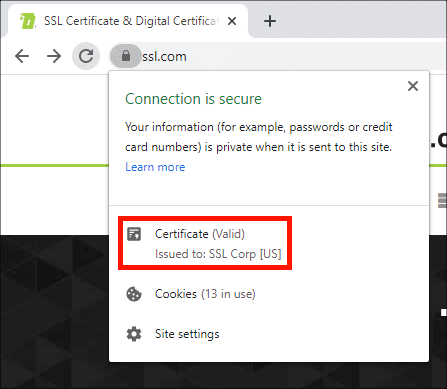Reload the ssl.com page
Viewport: 447px width, 389px height.
pos(86,56)
